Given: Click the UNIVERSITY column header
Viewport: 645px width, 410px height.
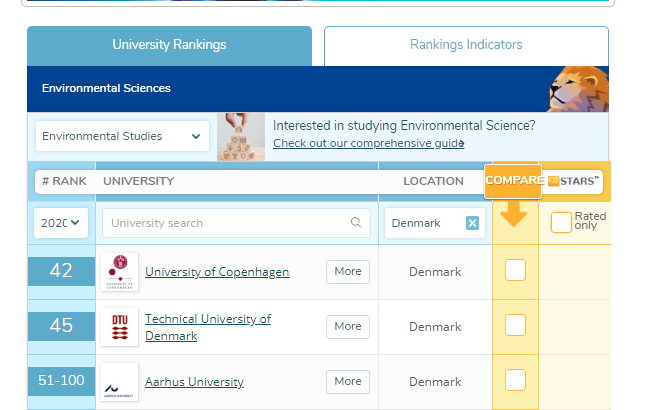Looking at the screenshot, I should click(139, 181).
